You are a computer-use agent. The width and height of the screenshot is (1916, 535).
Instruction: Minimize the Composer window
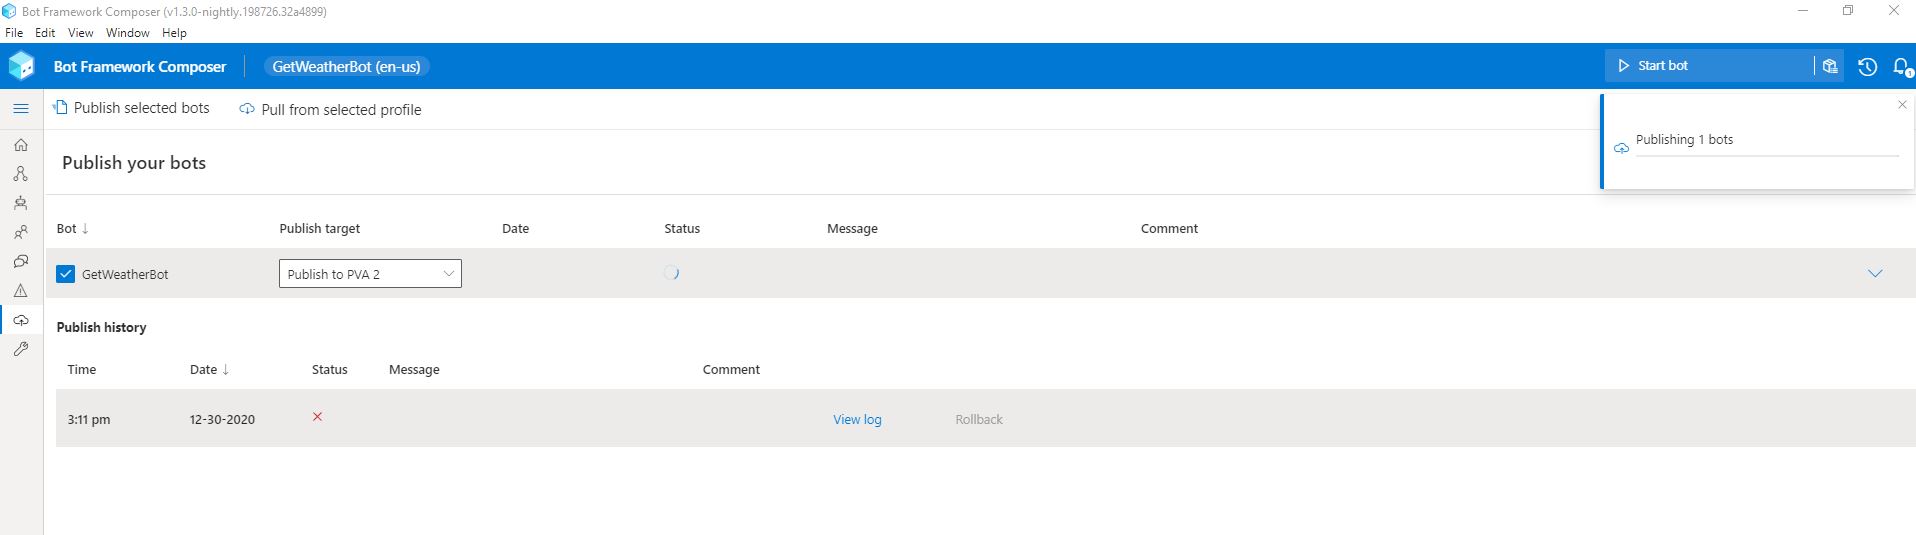pyautogui.click(x=1803, y=11)
